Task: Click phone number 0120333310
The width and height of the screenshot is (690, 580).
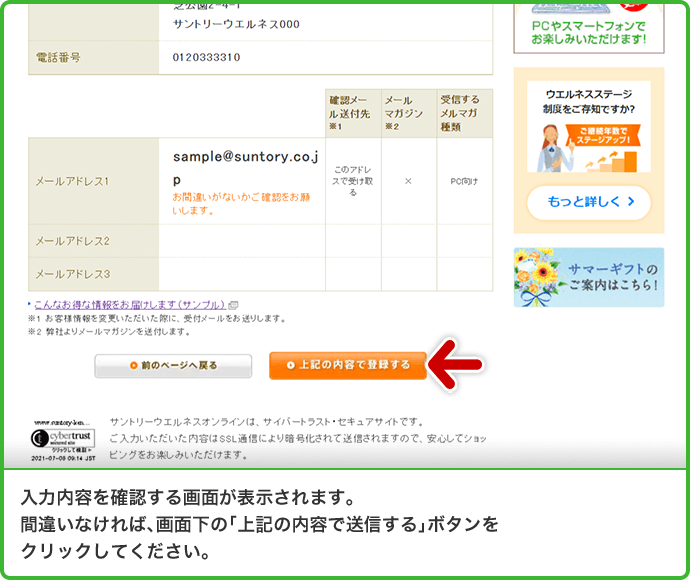Action: click(206, 57)
